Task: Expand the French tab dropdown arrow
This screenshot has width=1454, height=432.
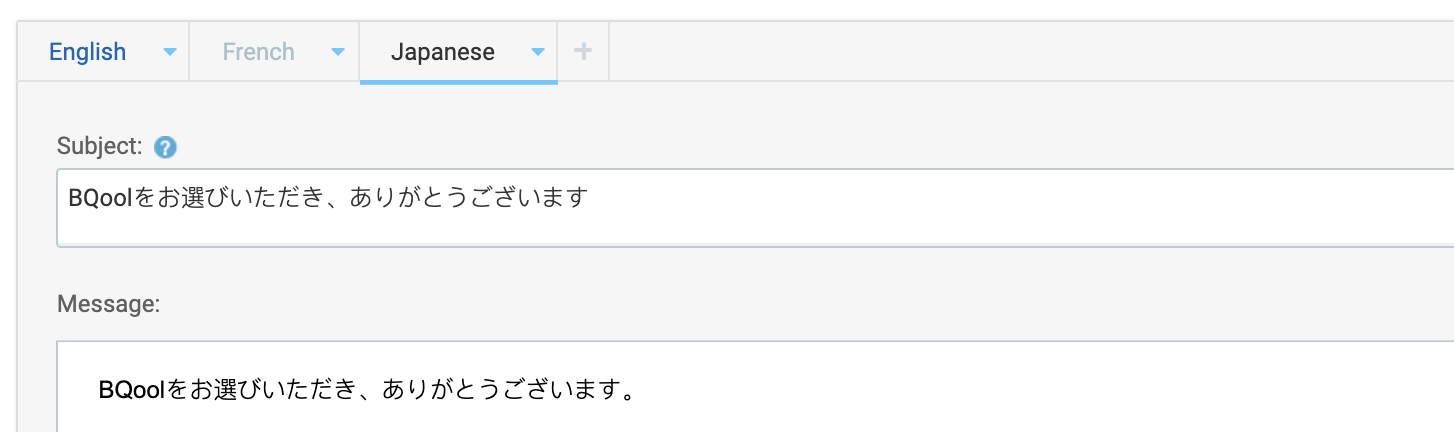Action: pyautogui.click(x=338, y=52)
